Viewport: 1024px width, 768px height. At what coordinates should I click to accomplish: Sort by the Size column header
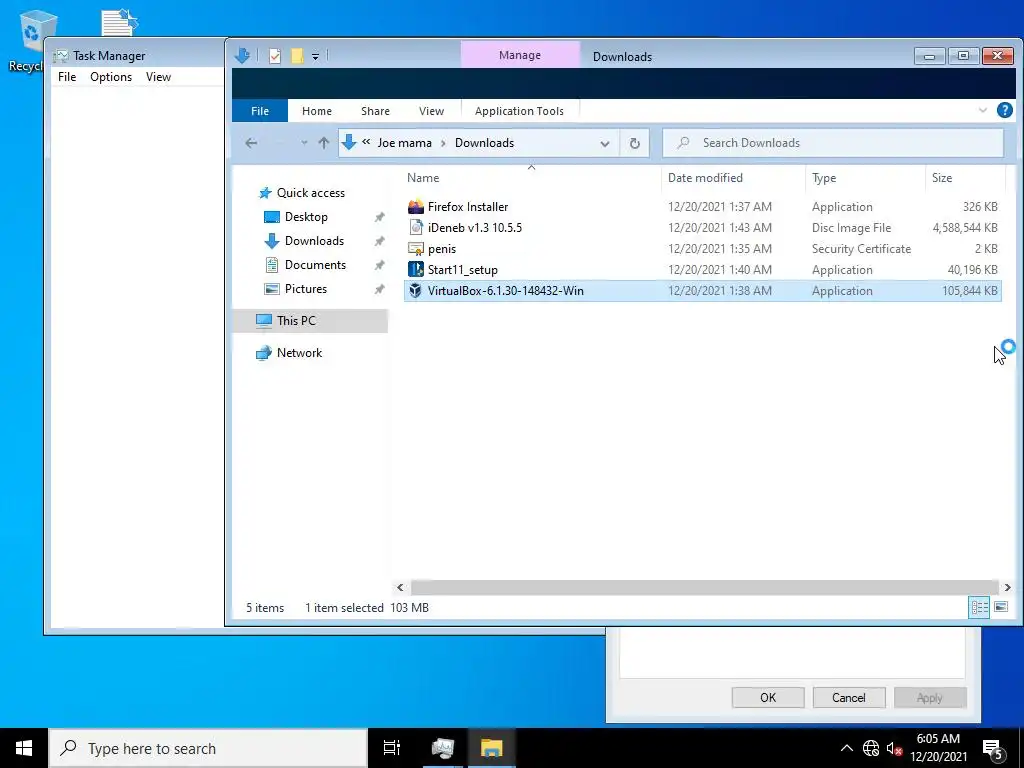pos(942,178)
